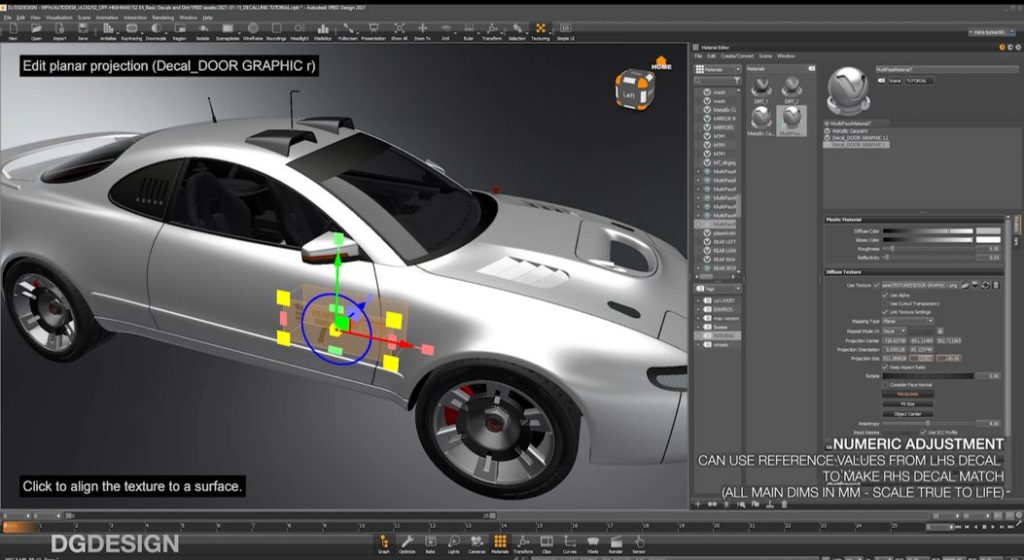Open the VSets module in the bottom bar
The width and height of the screenshot is (1024, 560).
[593, 544]
